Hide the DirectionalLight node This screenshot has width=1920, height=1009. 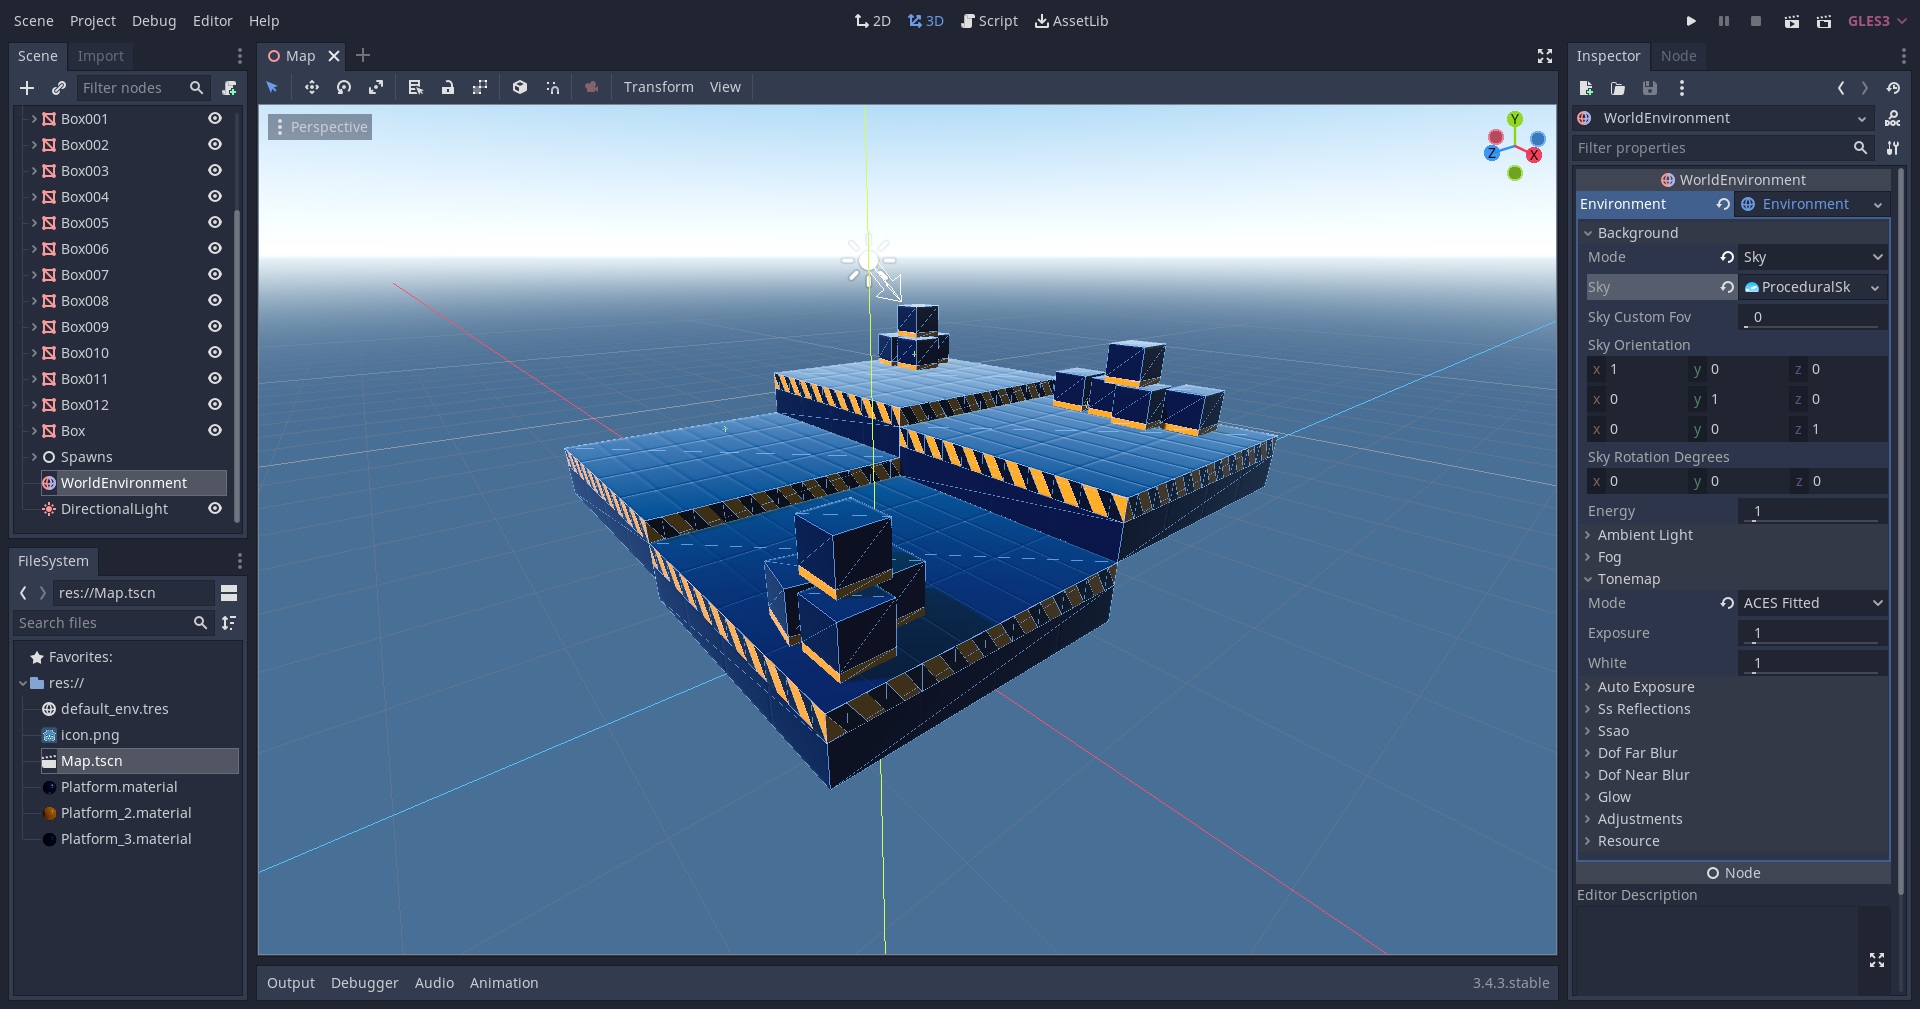(x=215, y=508)
